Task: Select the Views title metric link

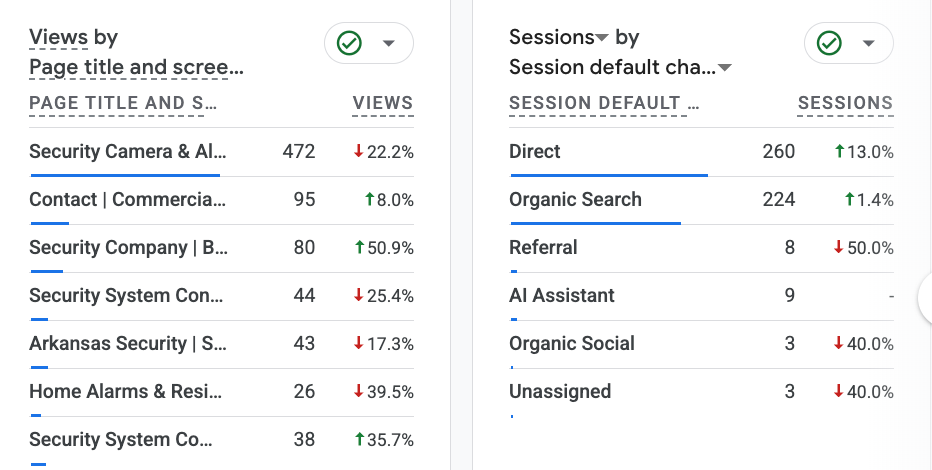Action: (58, 37)
